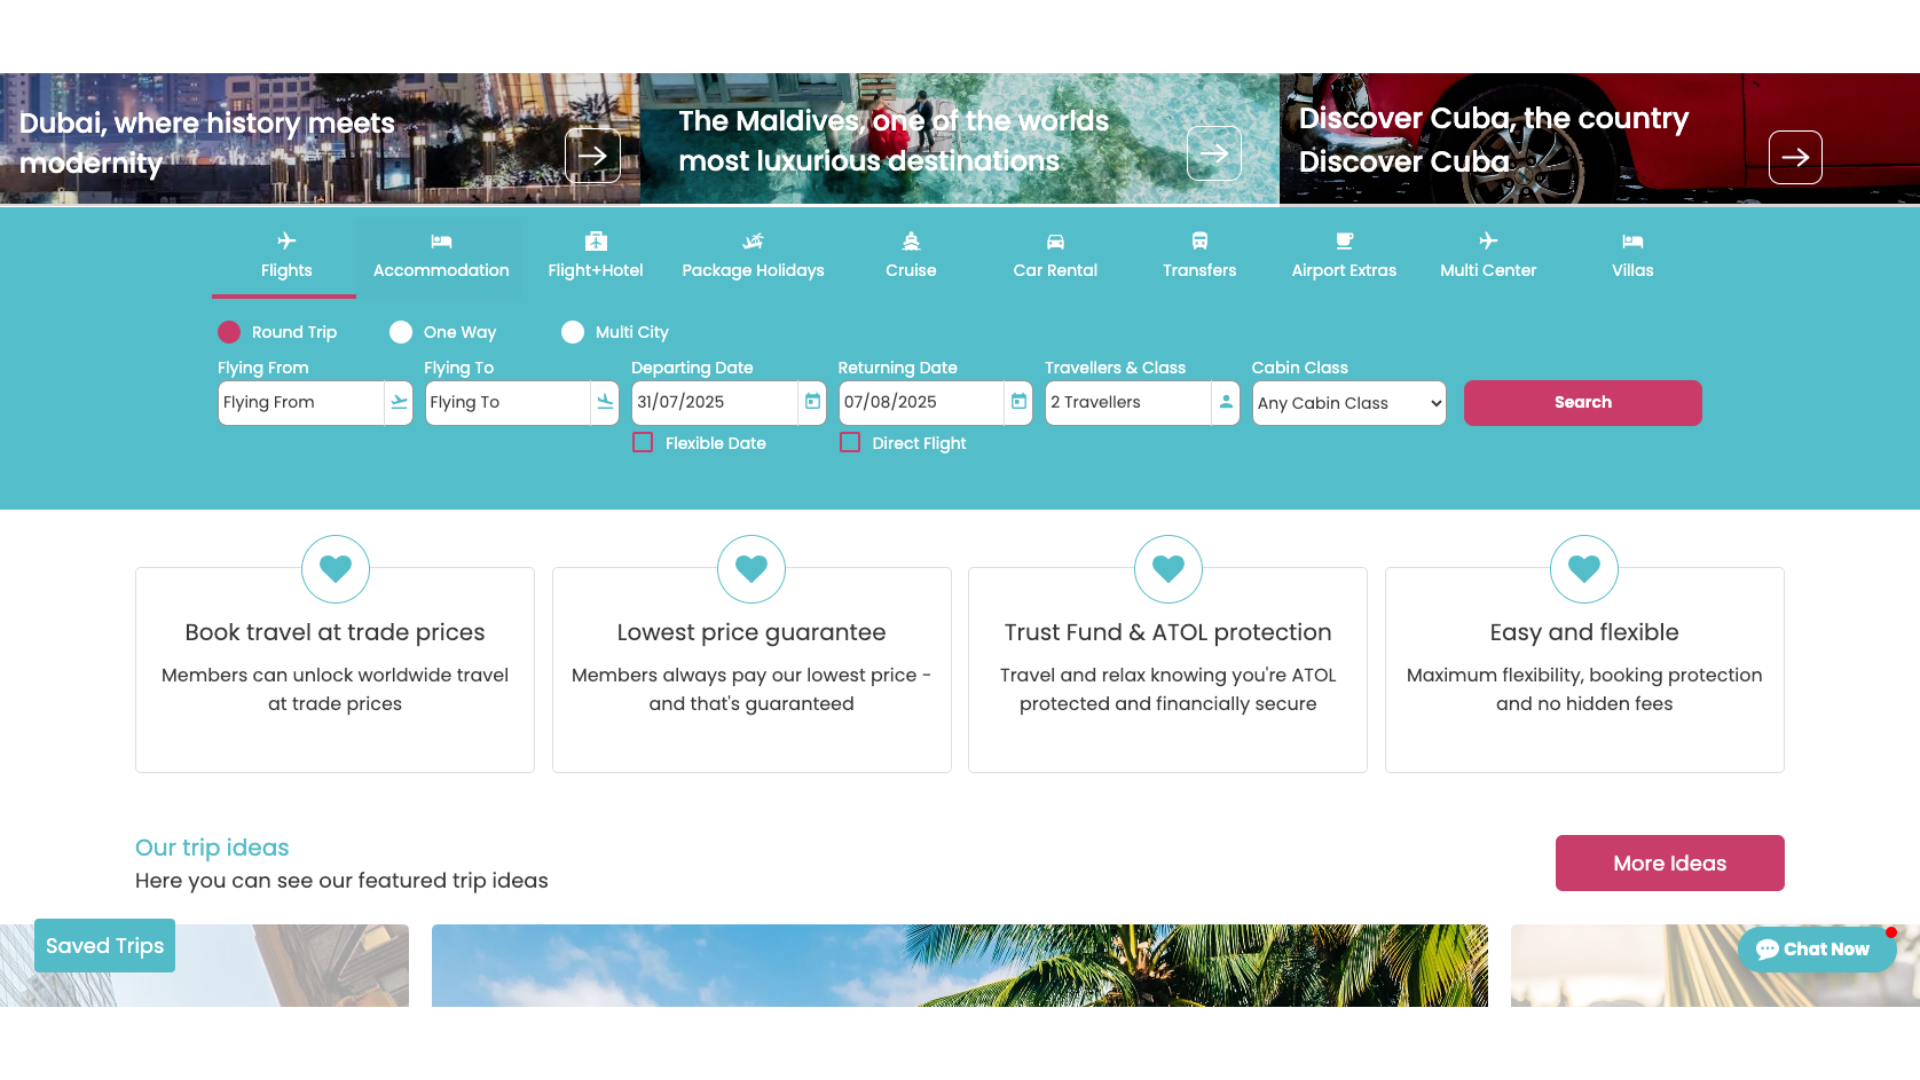Click the More Ideas button
1920x1080 pixels.
tap(1668, 863)
